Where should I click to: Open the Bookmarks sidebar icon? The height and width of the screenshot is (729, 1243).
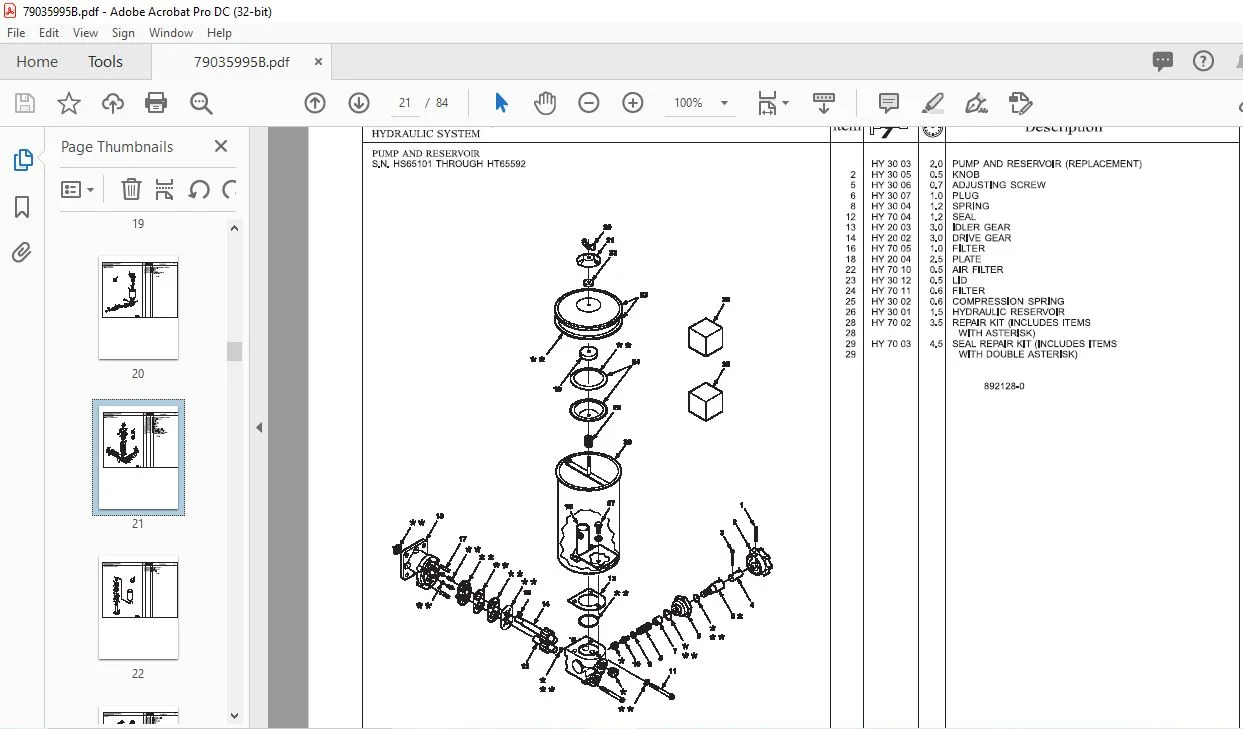[22, 207]
